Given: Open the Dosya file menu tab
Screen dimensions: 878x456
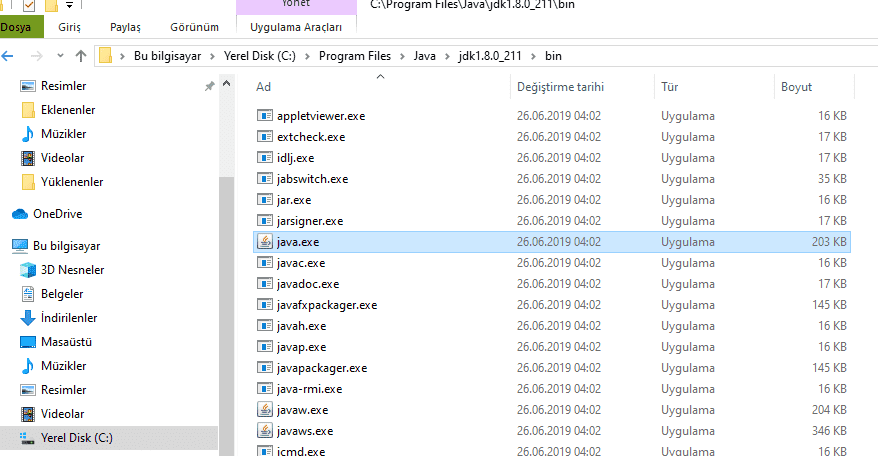Looking at the screenshot, I should point(20,27).
